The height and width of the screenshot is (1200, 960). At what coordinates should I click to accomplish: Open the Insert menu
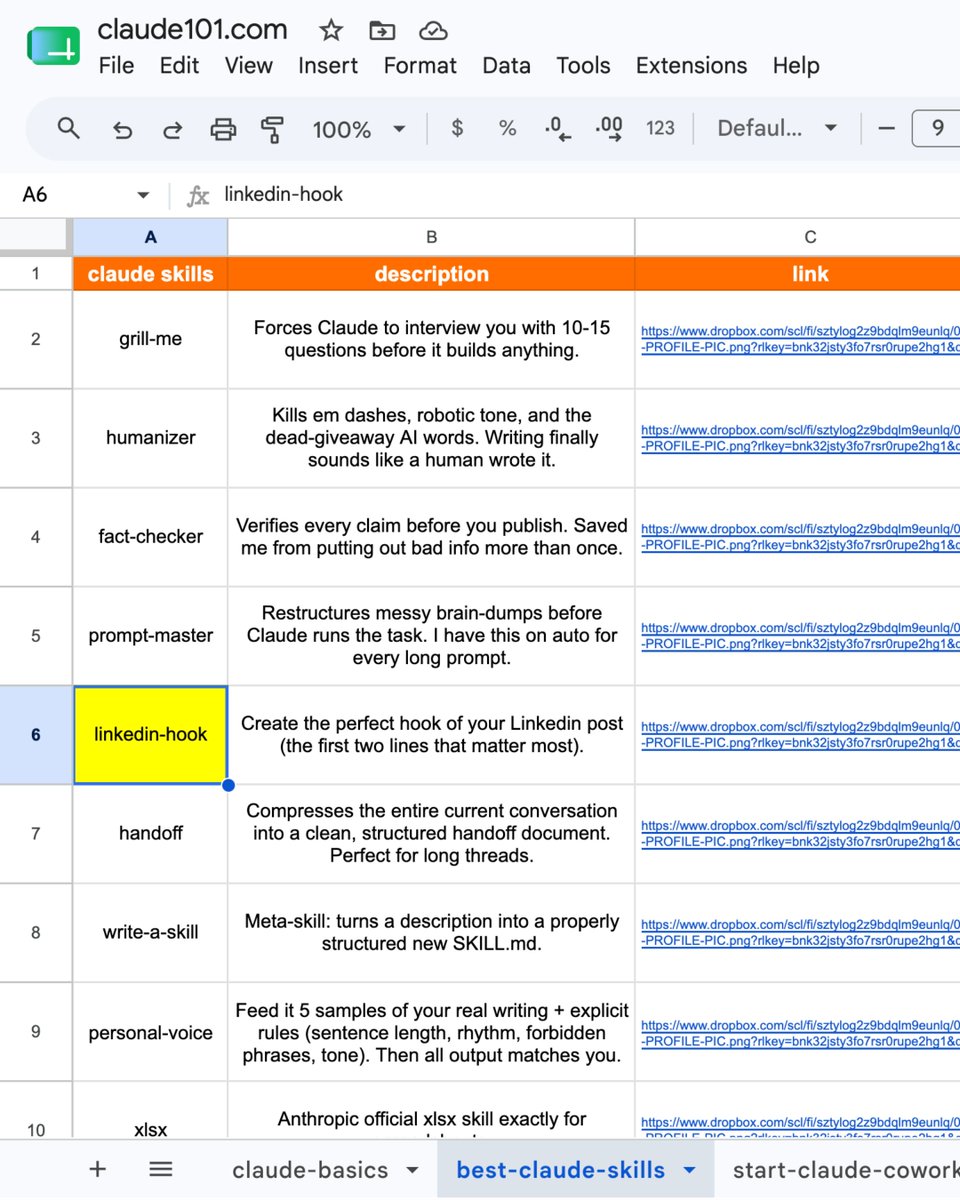pos(328,66)
